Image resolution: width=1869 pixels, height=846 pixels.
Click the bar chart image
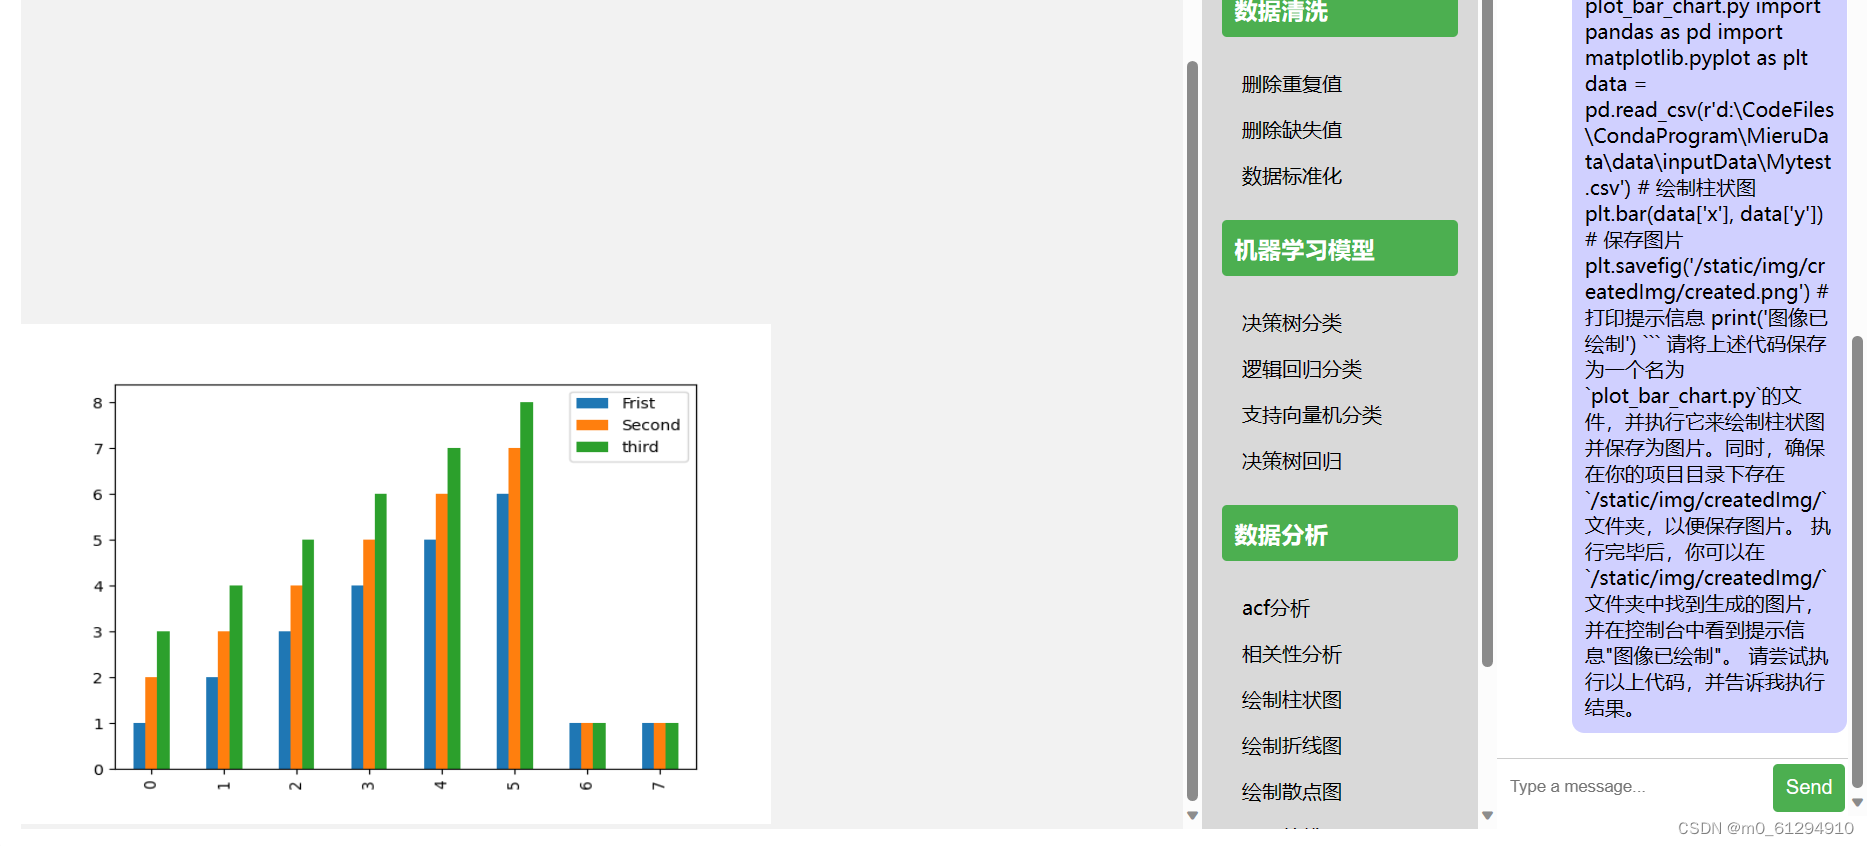pyautogui.click(x=396, y=574)
